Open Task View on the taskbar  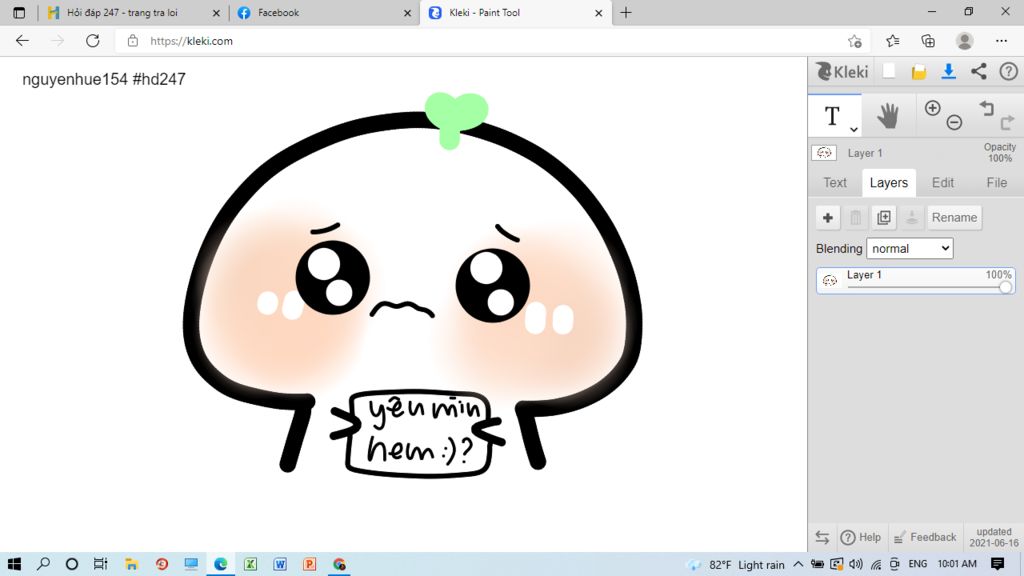tap(100, 564)
